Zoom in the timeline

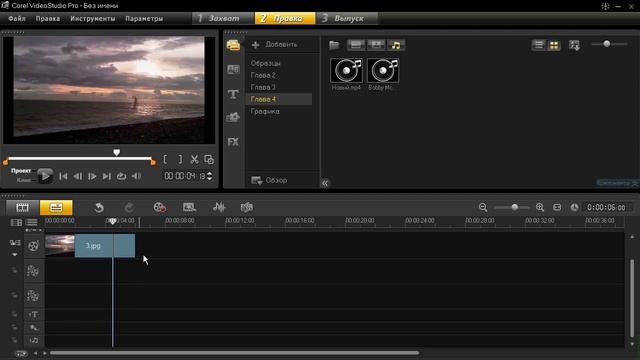tap(540, 207)
